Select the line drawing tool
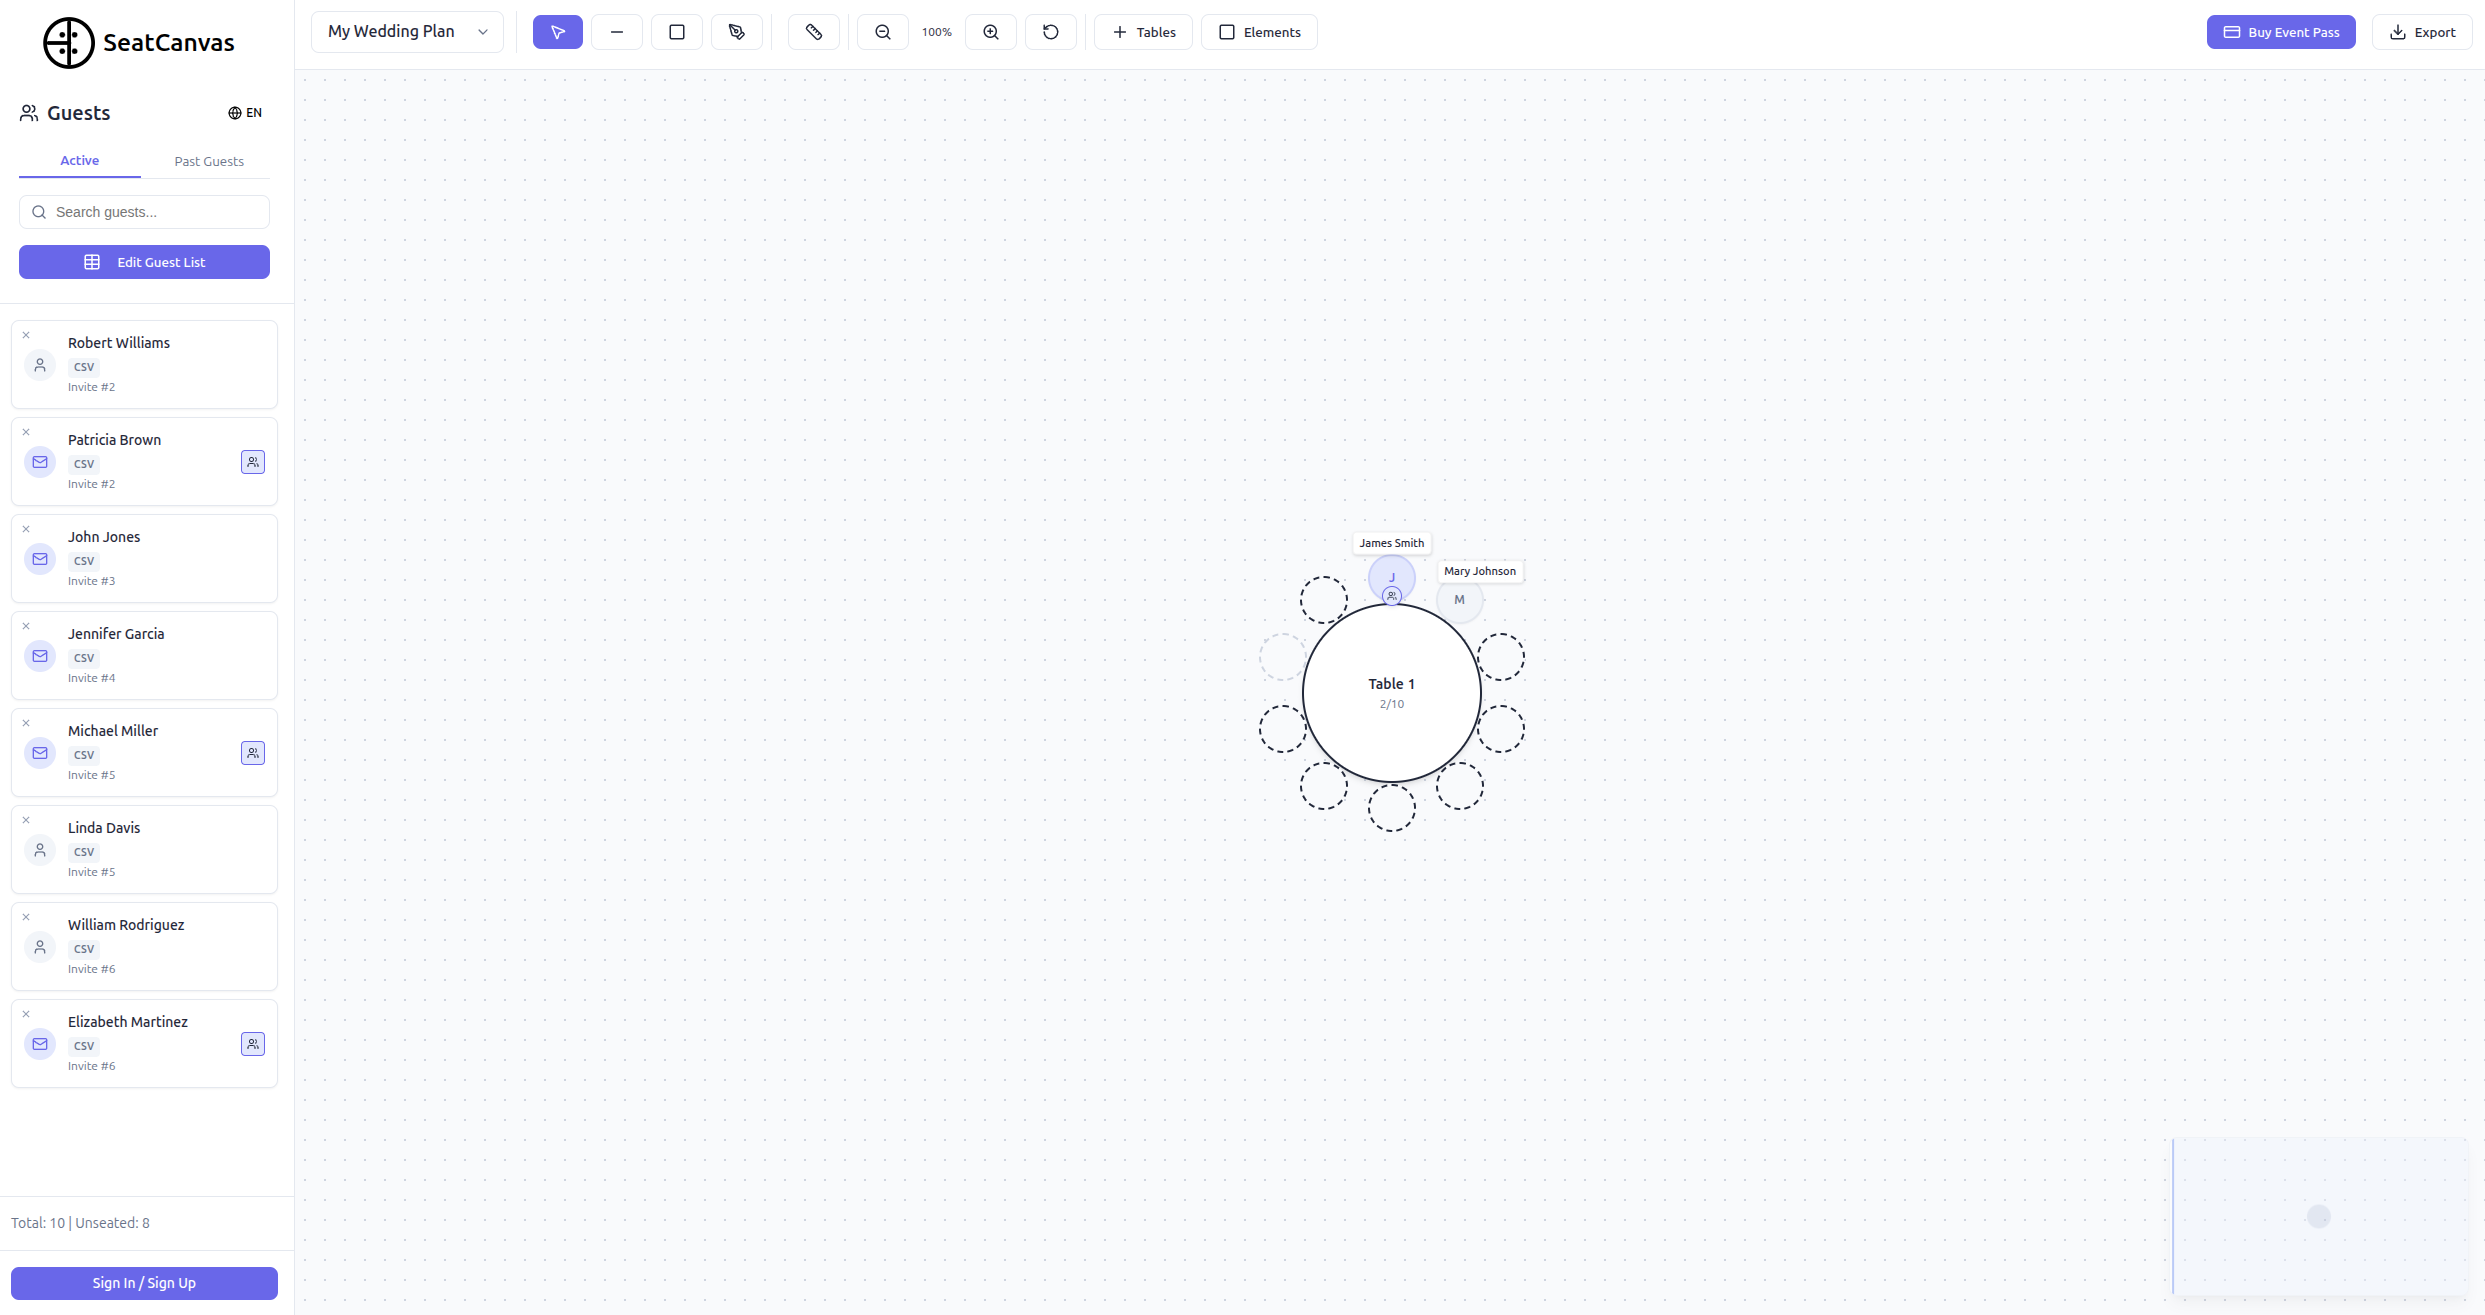 [x=617, y=32]
